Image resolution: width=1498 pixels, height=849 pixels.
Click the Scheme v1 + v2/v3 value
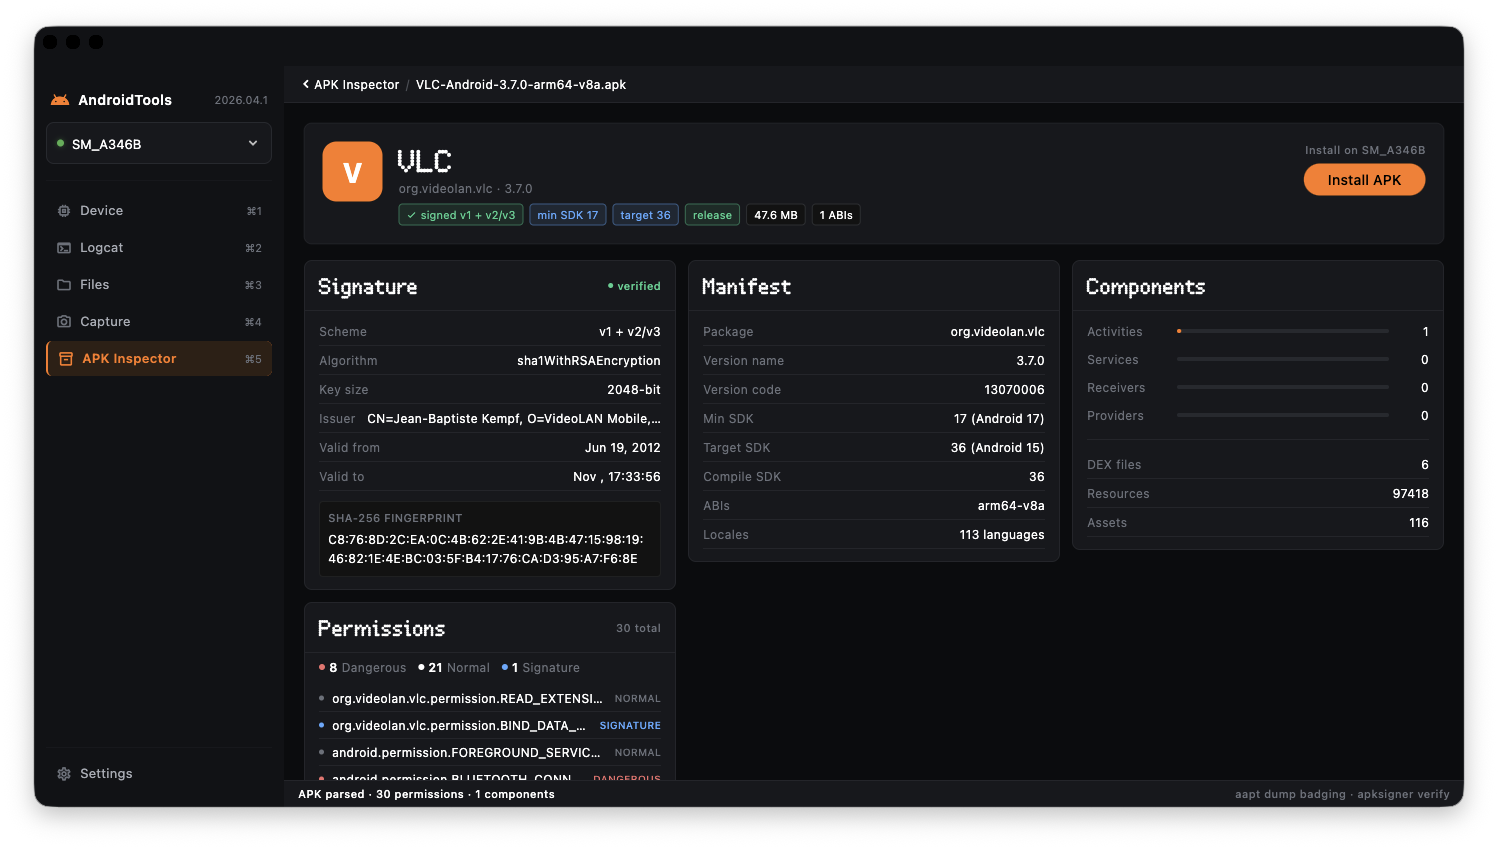click(630, 332)
